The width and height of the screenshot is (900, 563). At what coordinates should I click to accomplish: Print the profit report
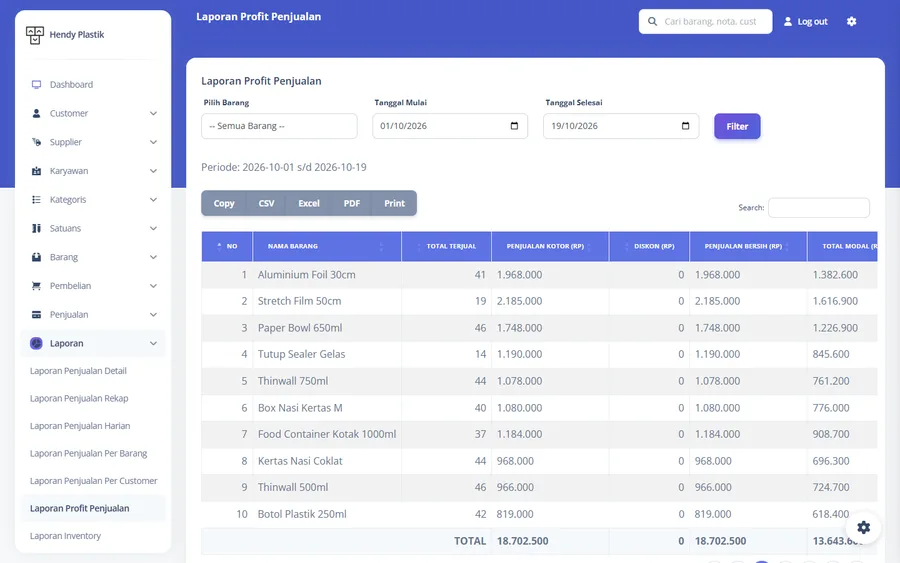click(x=394, y=203)
